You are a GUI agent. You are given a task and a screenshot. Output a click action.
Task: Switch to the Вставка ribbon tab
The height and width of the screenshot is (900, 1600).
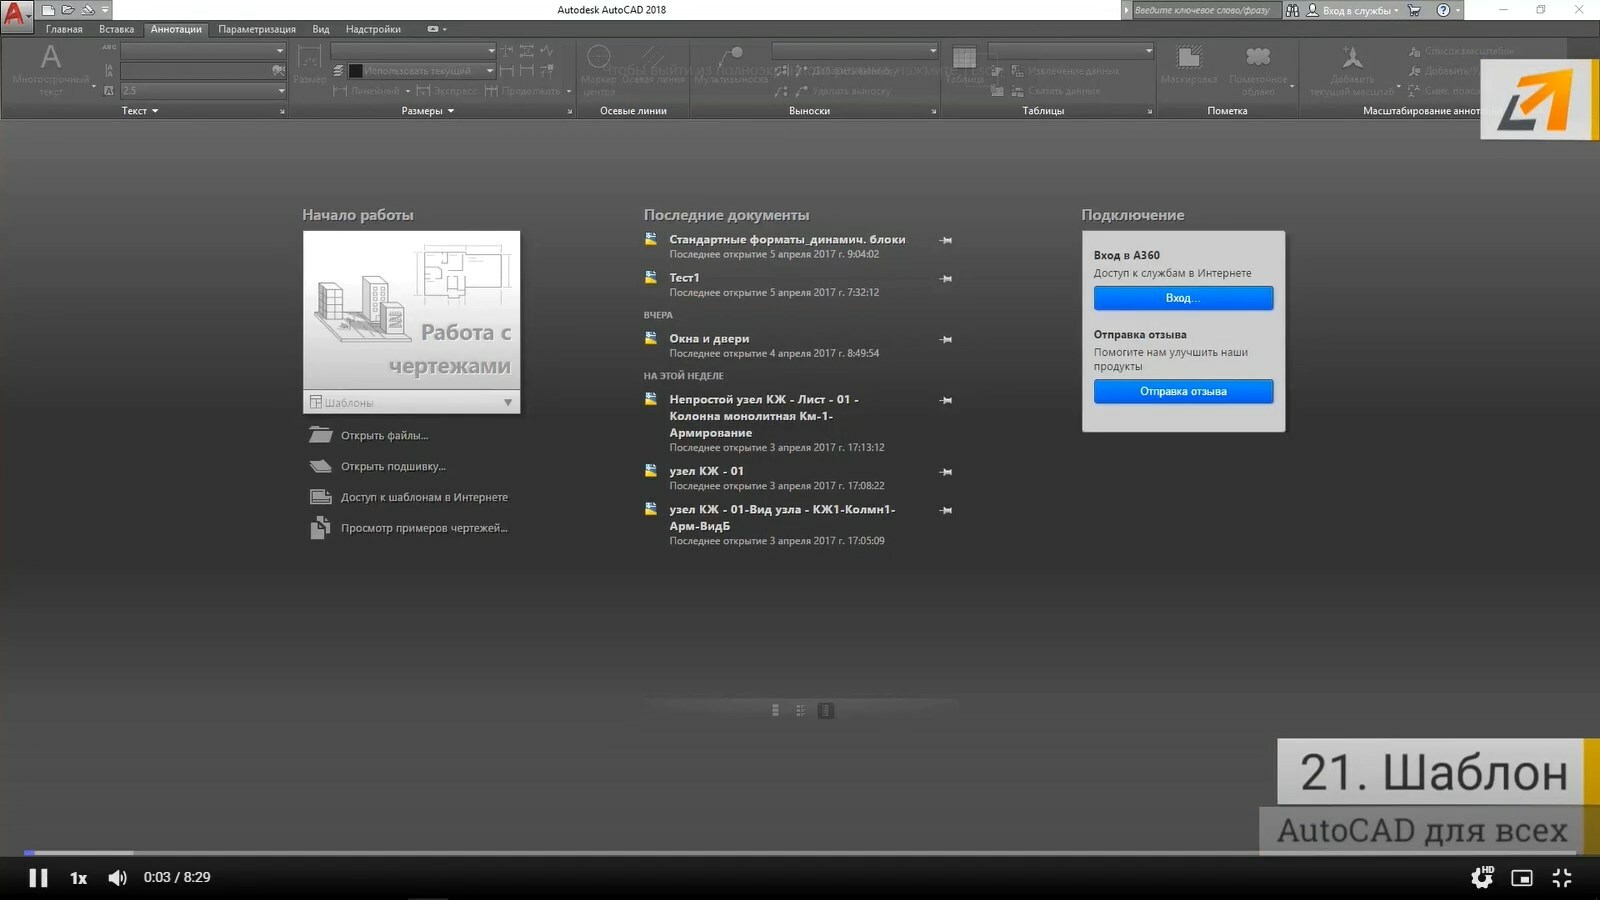pyautogui.click(x=116, y=29)
